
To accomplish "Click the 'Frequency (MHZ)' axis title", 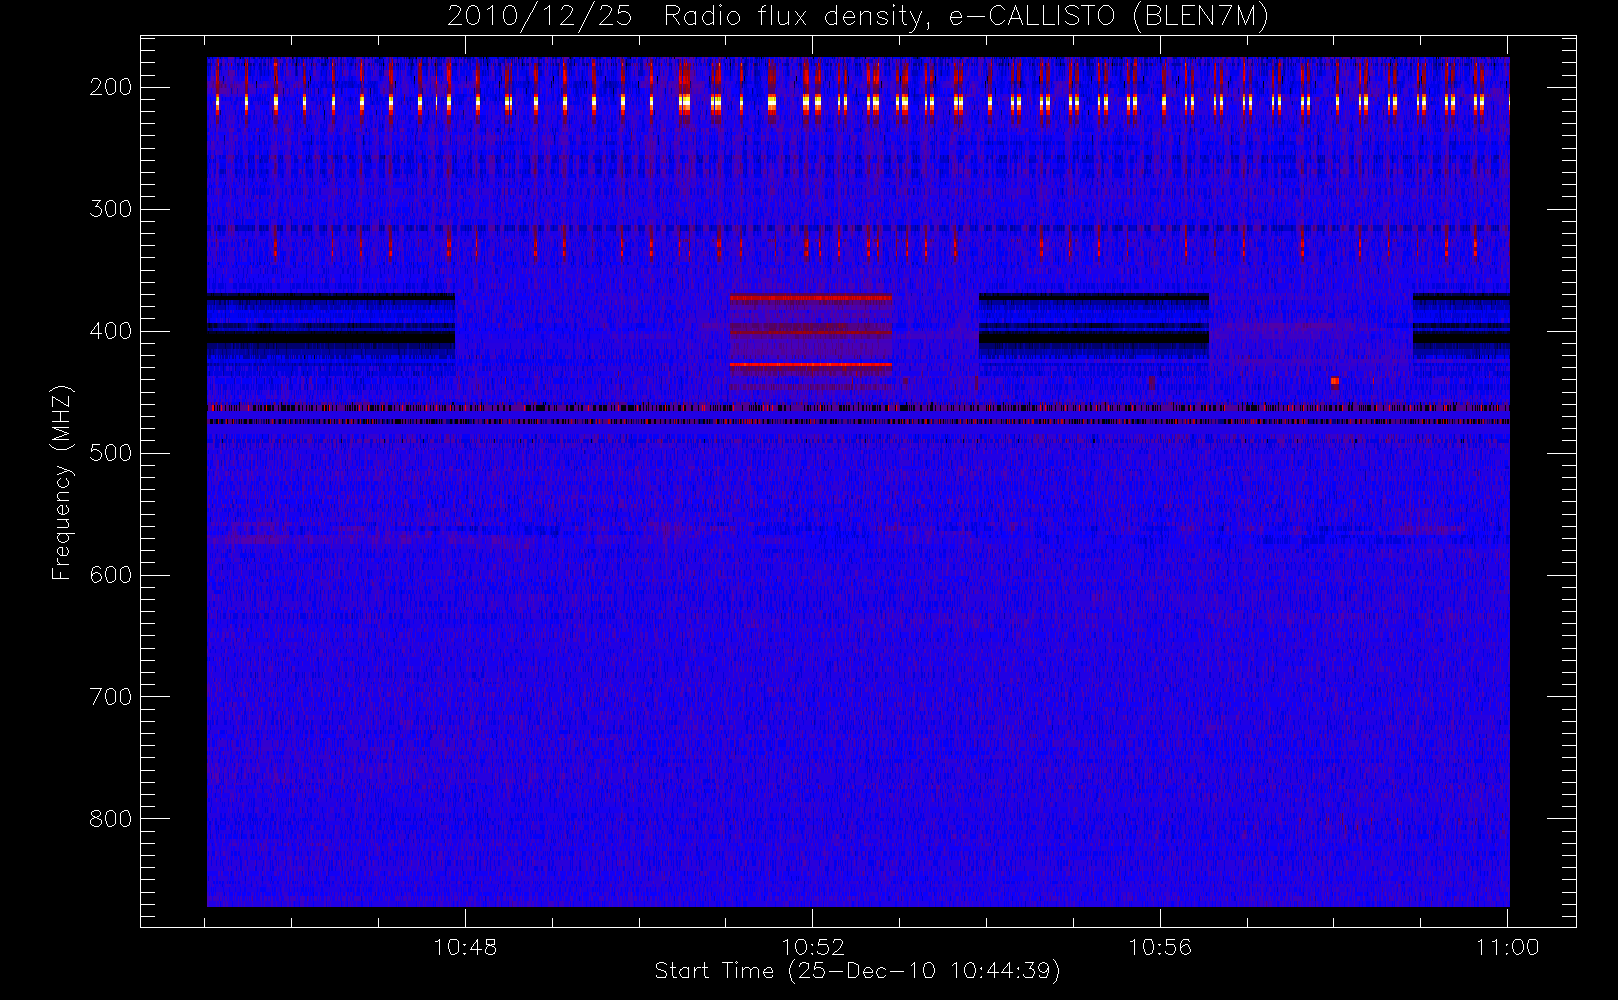I will click(x=62, y=482).
